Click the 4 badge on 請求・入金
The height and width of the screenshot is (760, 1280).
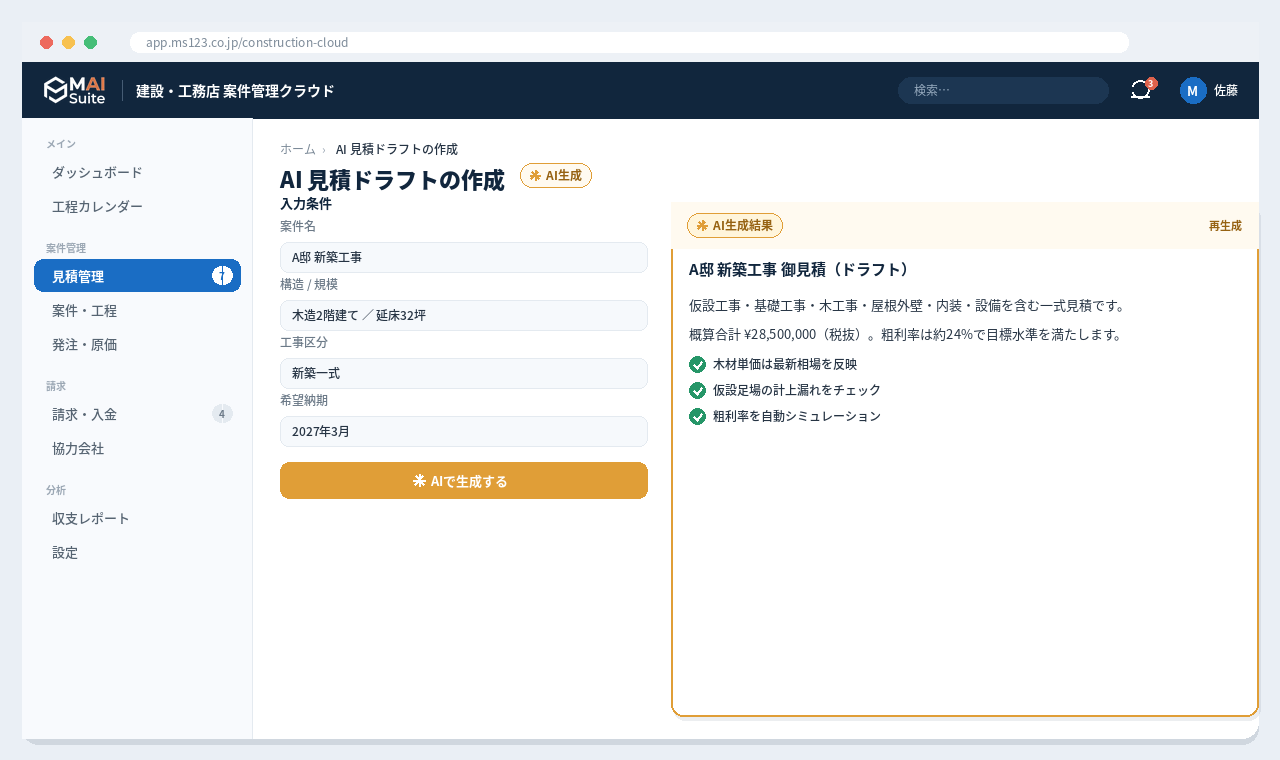coord(222,414)
